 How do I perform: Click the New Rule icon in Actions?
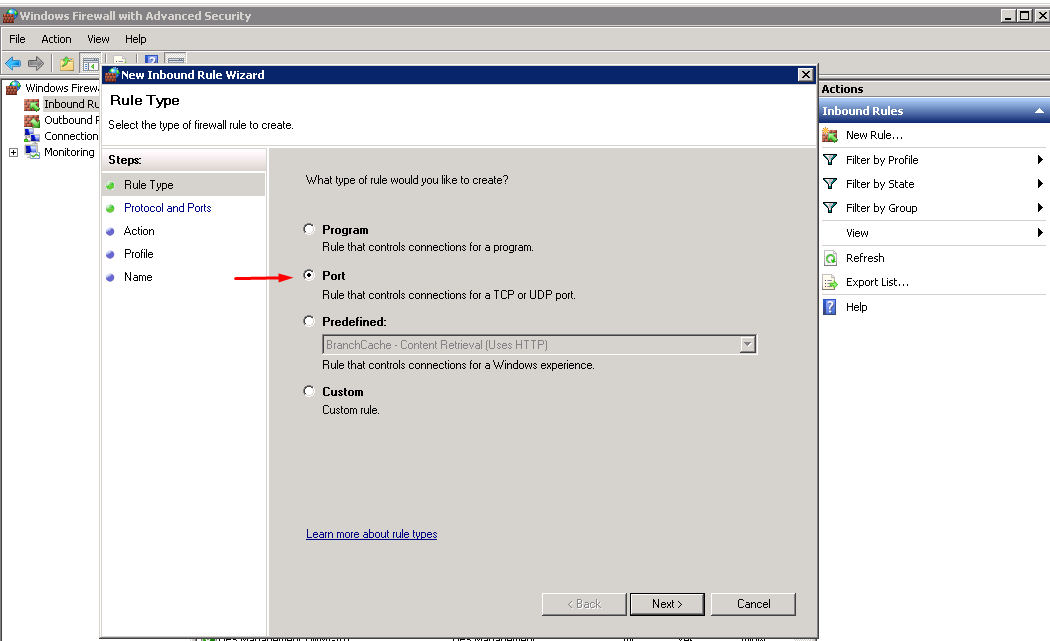point(830,135)
